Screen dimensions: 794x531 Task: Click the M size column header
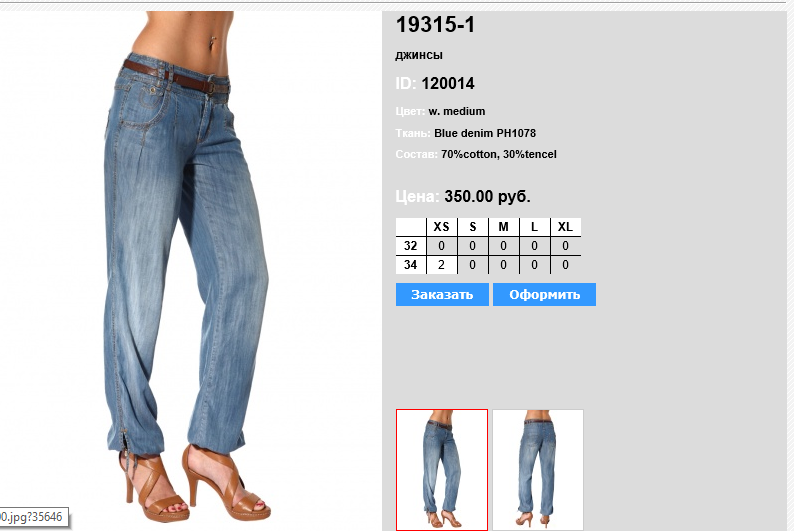click(x=503, y=227)
